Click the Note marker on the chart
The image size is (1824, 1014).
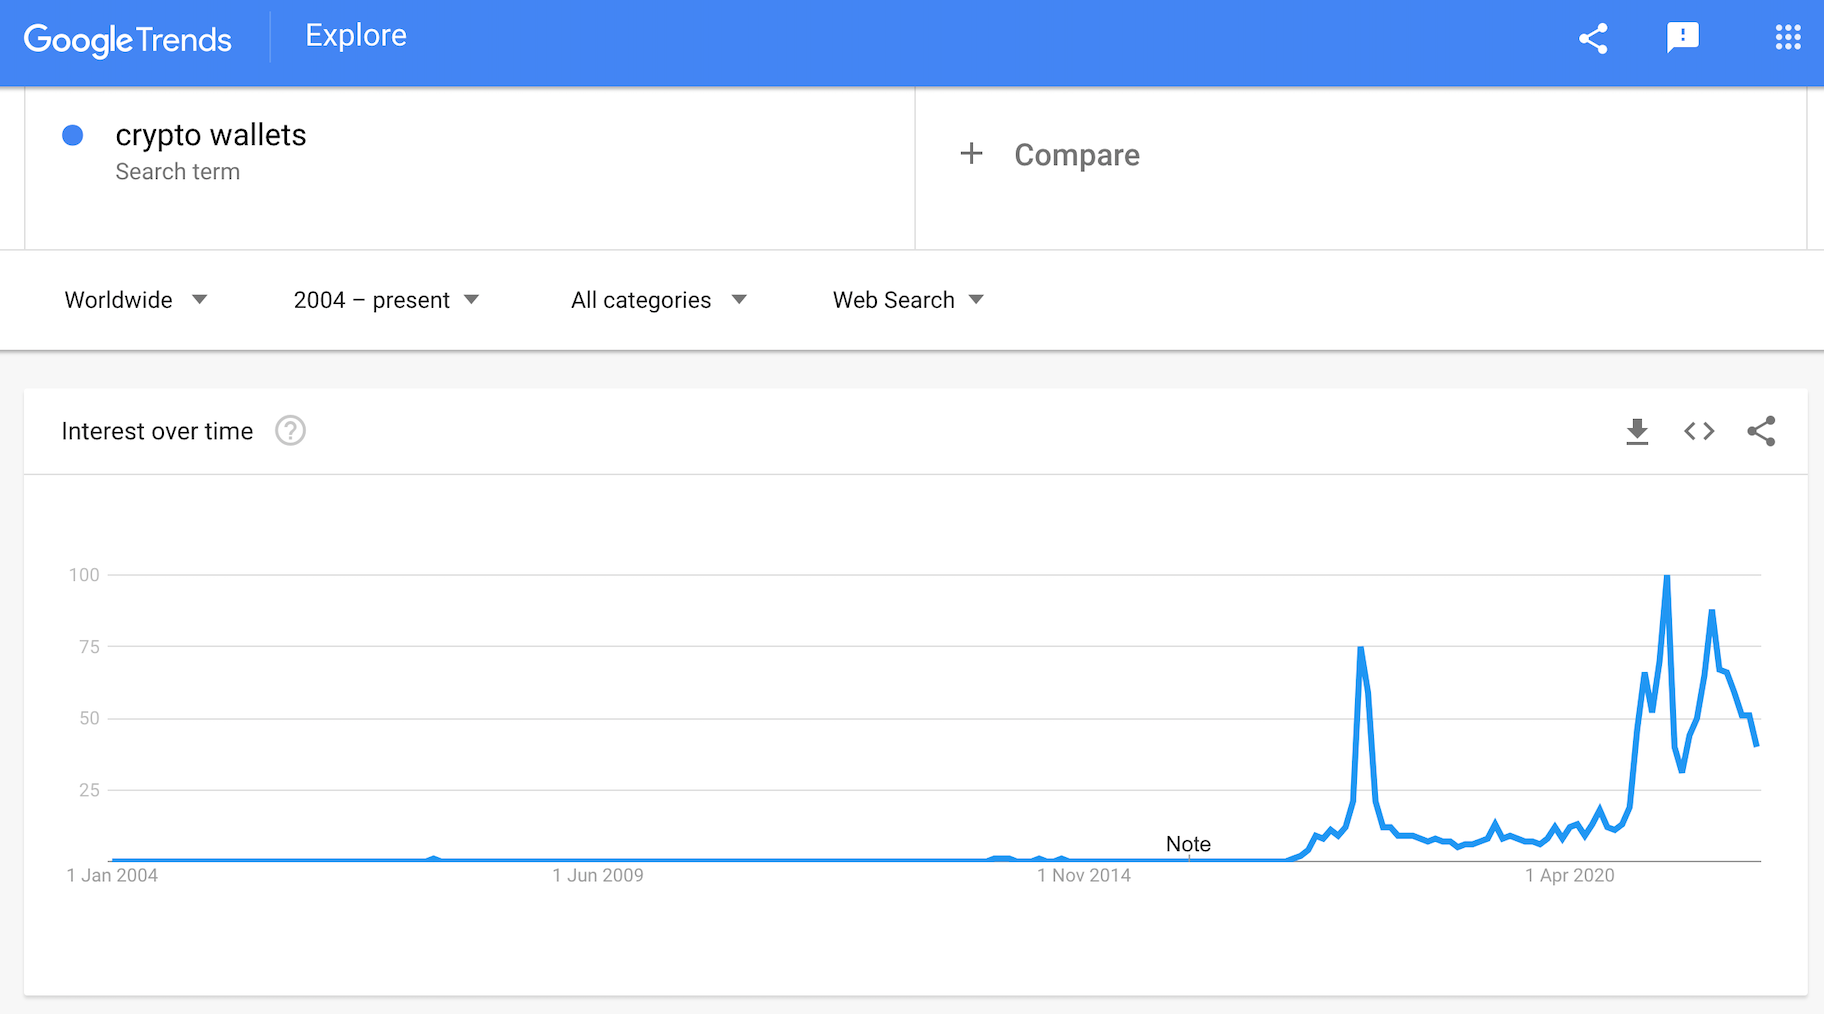pos(1188,844)
